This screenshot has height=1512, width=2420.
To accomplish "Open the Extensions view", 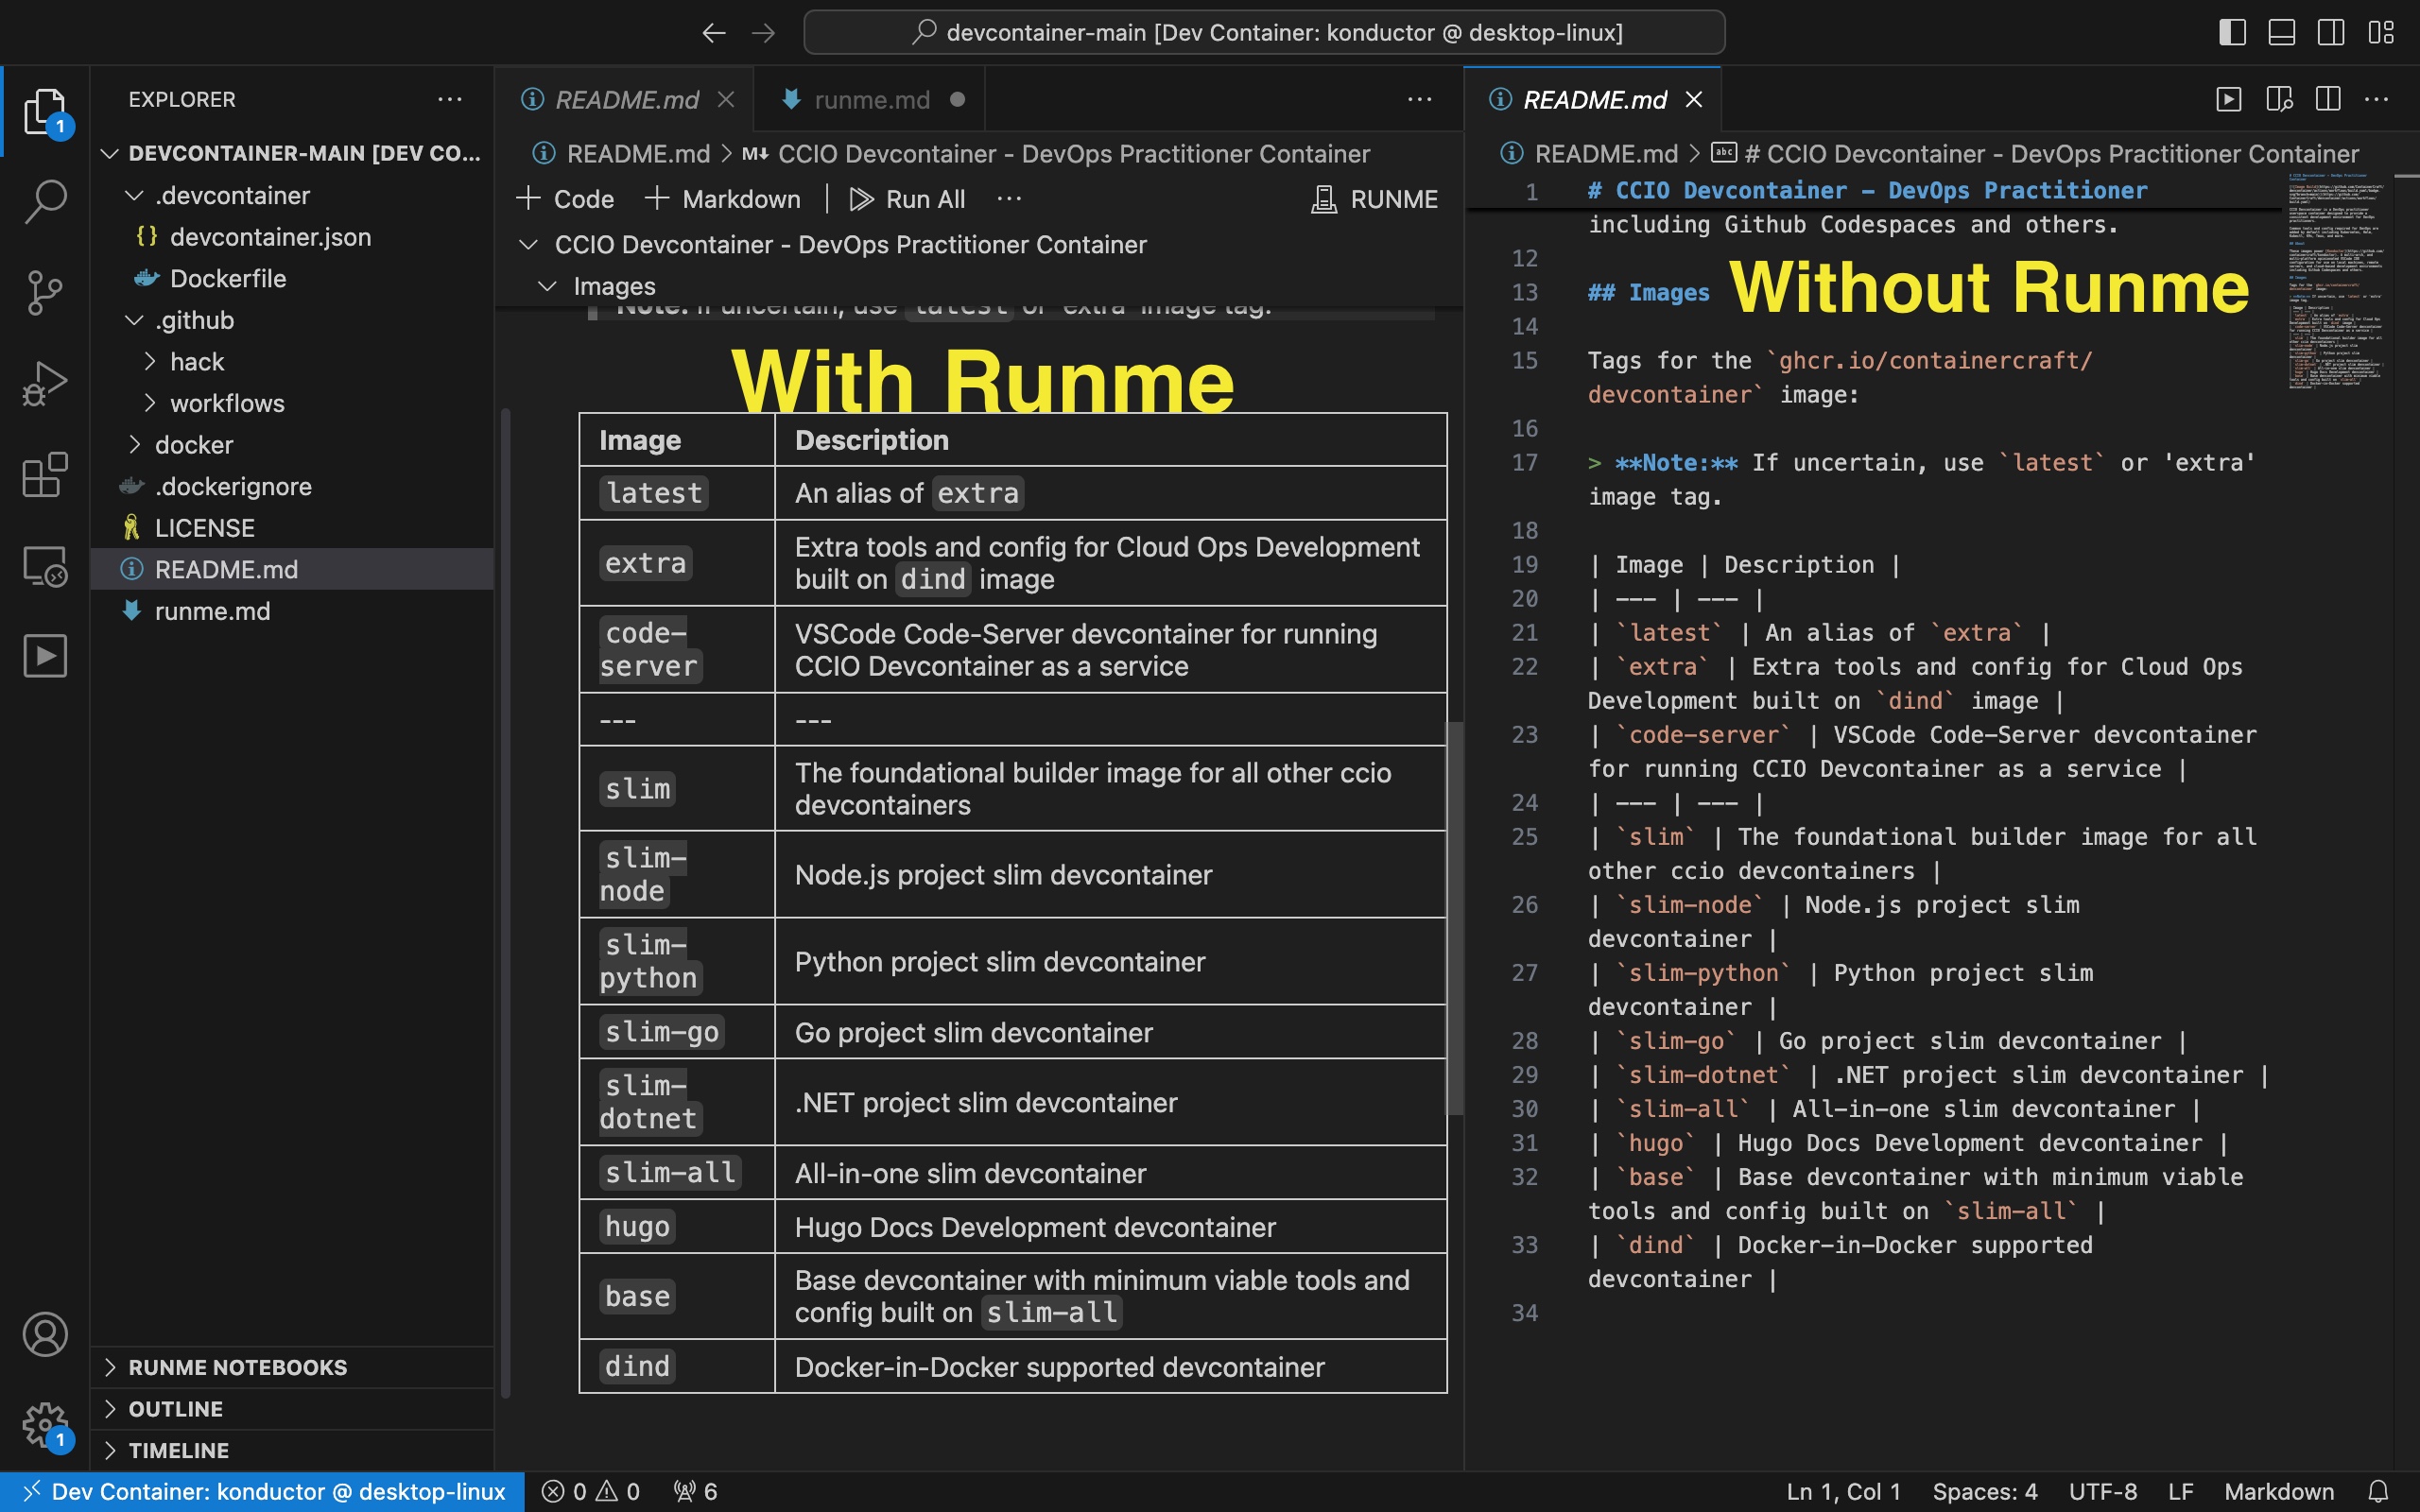I will click(45, 474).
